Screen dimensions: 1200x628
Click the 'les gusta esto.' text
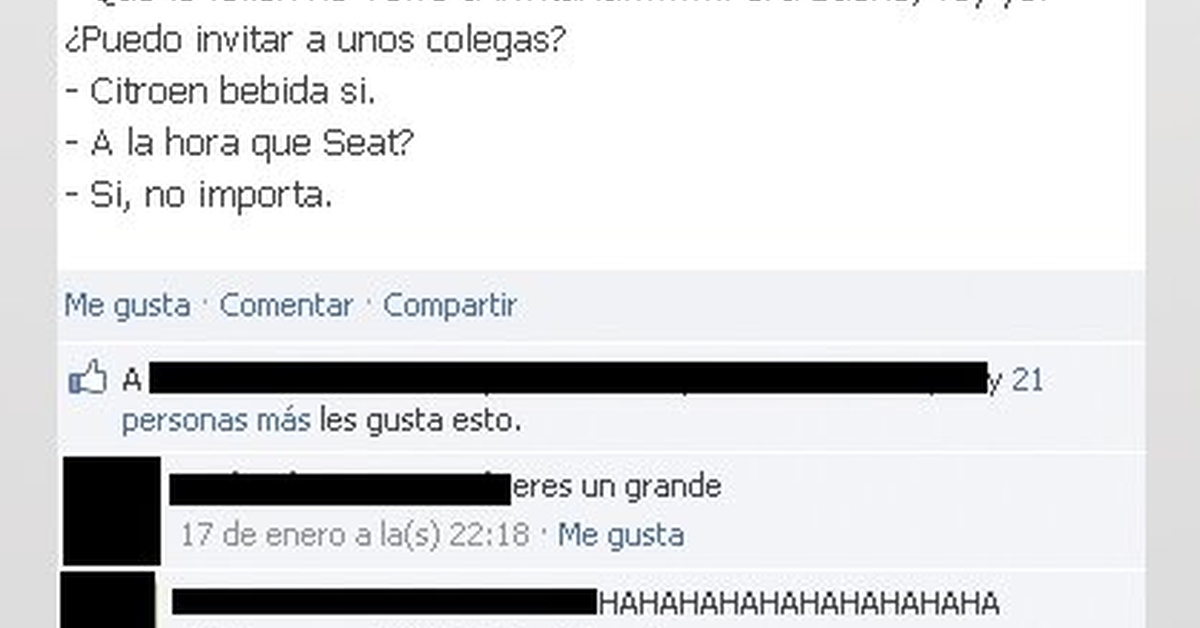point(420,421)
